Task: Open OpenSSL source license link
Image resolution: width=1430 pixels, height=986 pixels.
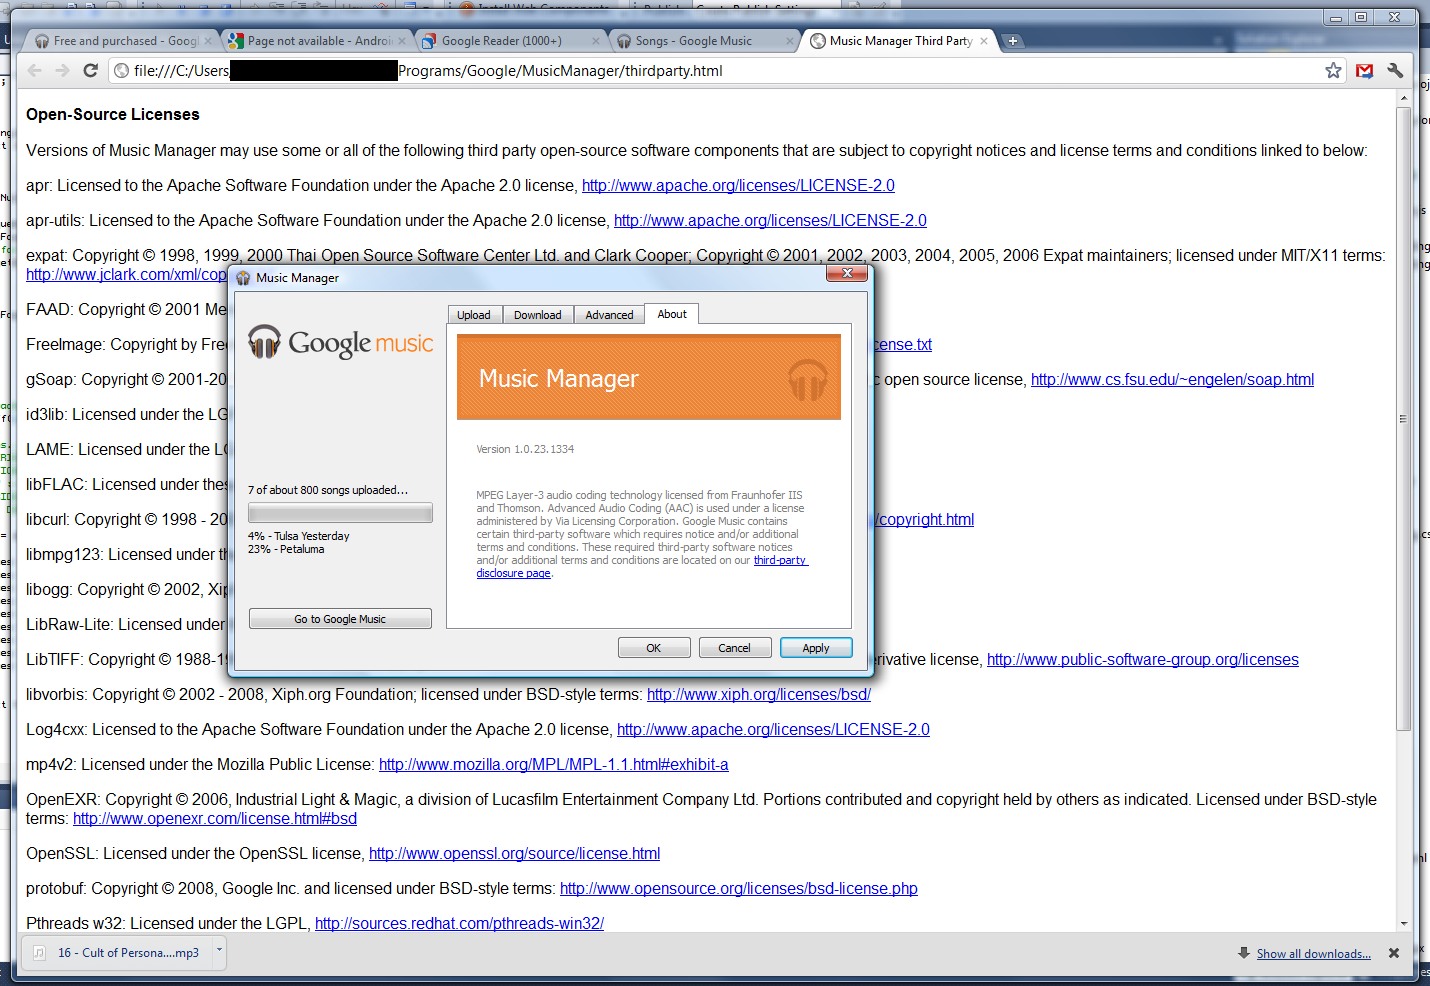Action: [514, 854]
